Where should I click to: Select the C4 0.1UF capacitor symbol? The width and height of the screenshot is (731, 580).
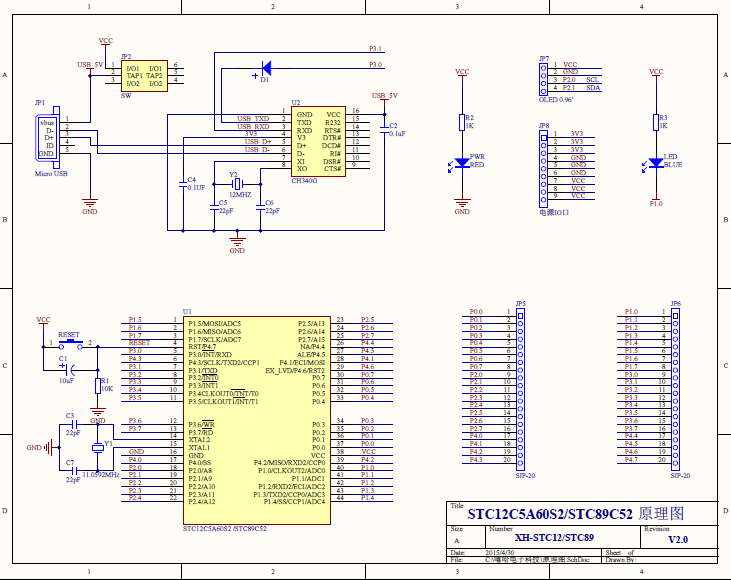(x=183, y=184)
